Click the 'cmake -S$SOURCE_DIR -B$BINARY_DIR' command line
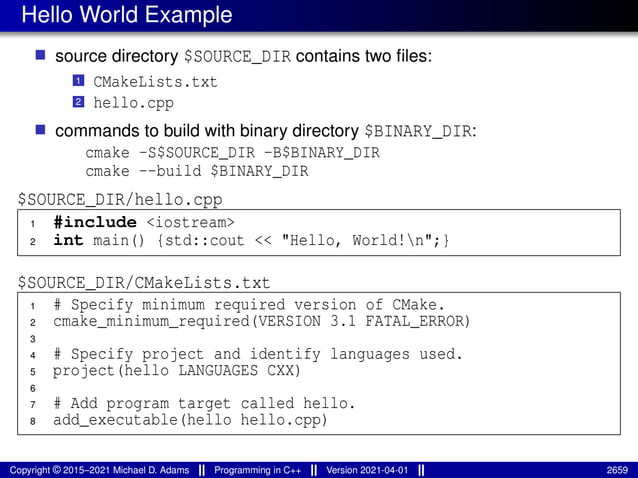 tap(232, 153)
